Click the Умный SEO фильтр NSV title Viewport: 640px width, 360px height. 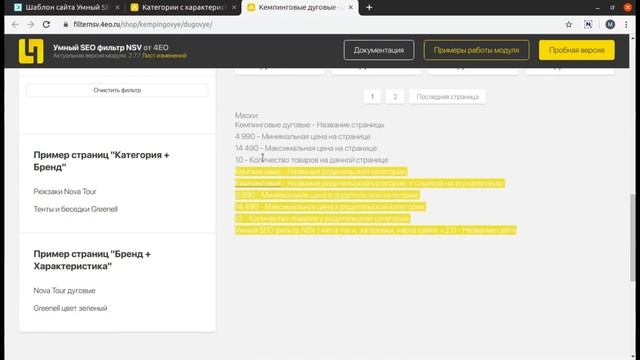97,47
